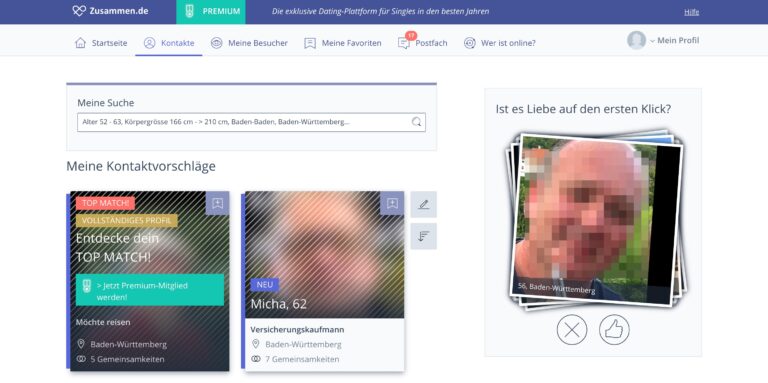Expand the Mein Profil dropdown
Viewport: 768px width, 383px height.
pos(663,41)
